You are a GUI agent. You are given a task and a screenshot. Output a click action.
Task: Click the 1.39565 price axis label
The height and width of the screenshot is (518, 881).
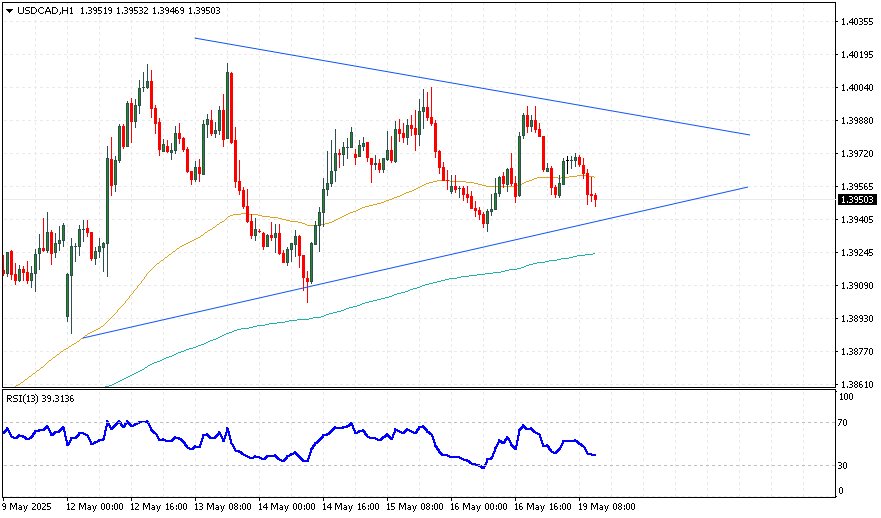click(857, 187)
